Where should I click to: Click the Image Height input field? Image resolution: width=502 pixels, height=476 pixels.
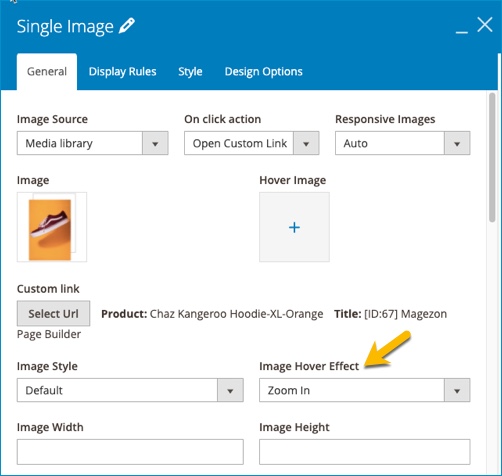[365, 452]
